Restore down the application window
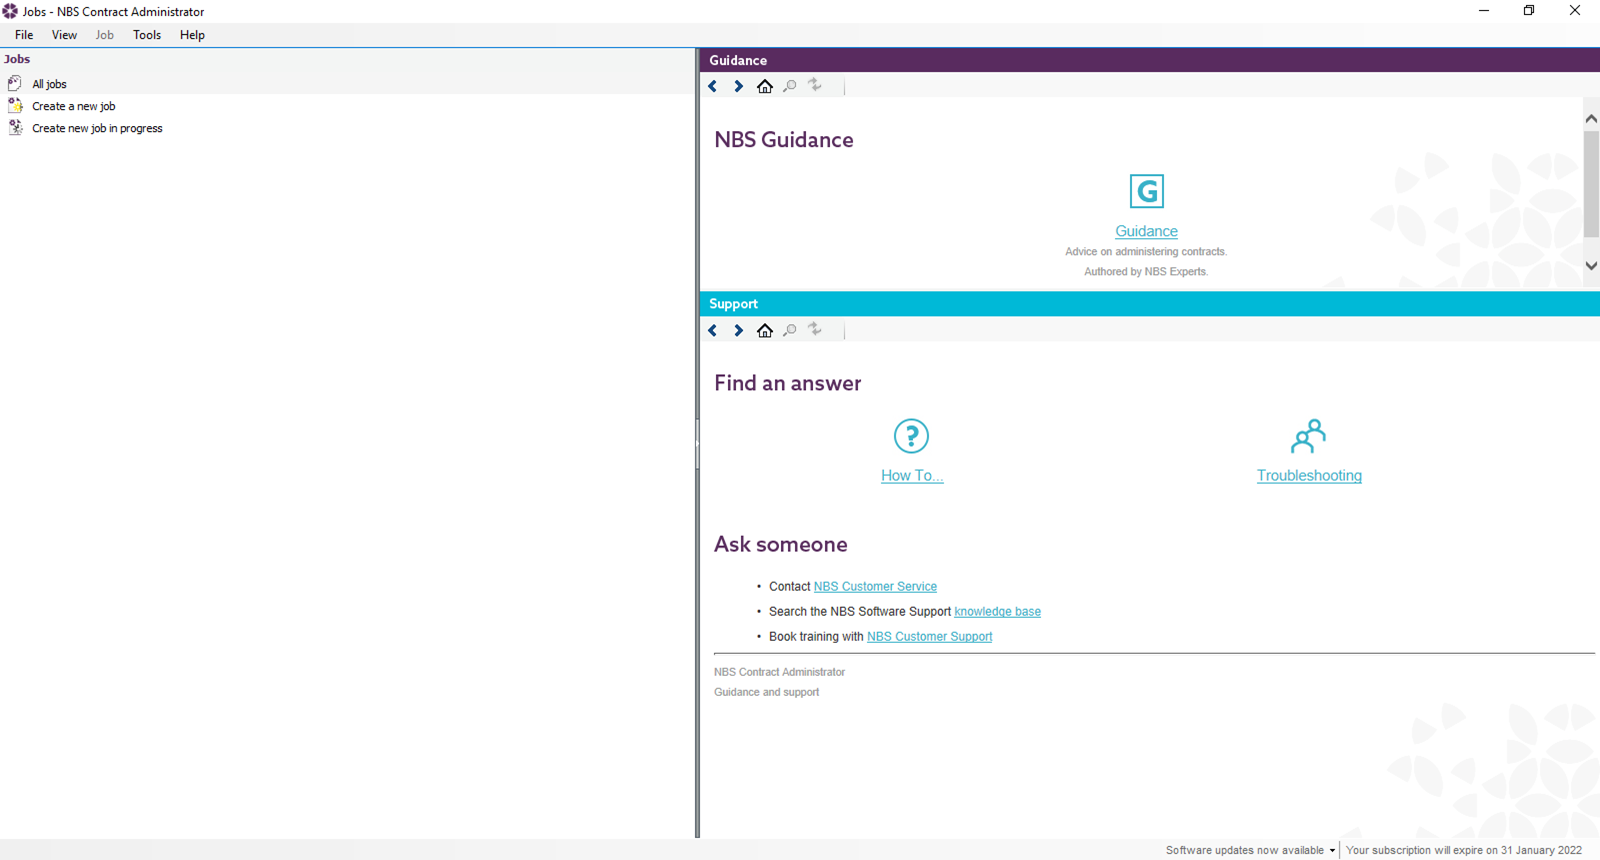The image size is (1600, 860). 1529,11
